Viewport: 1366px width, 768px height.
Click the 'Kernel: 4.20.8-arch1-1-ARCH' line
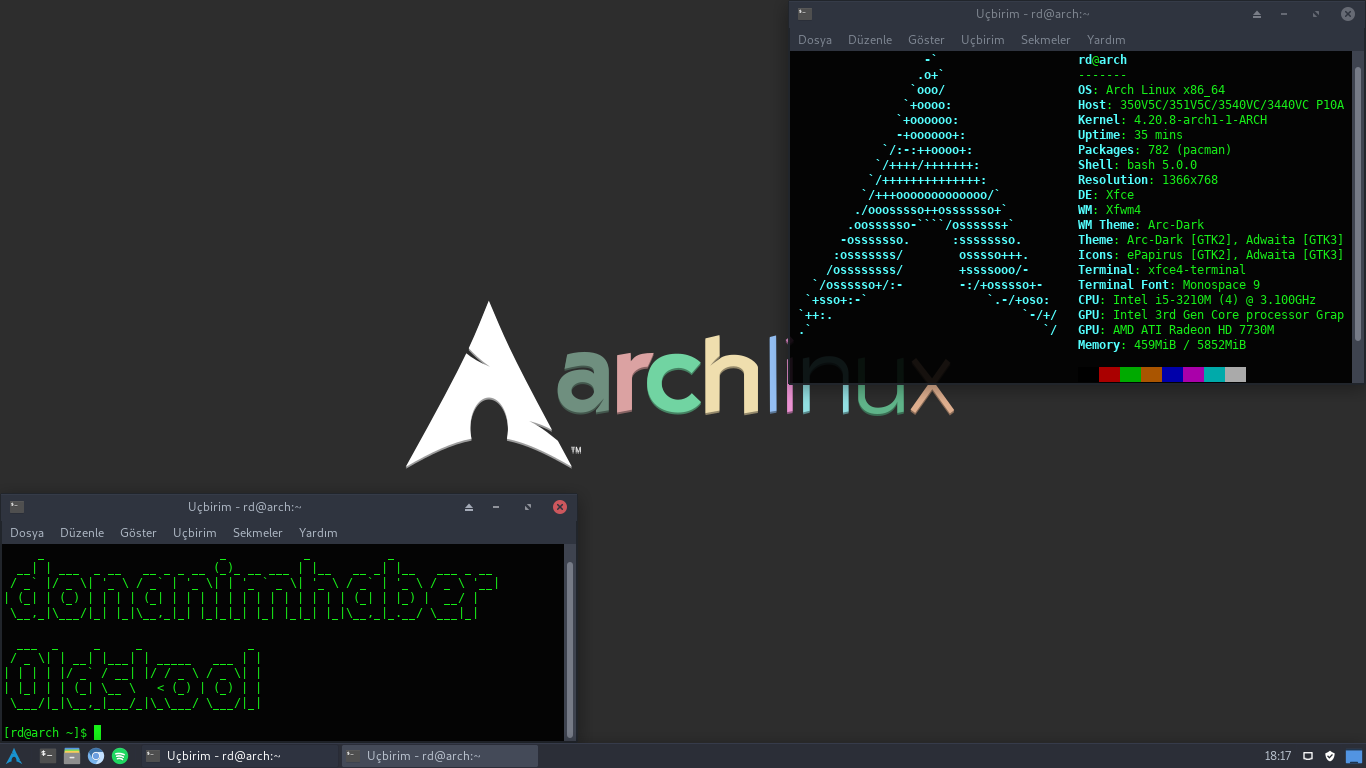pyautogui.click(x=1172, y=120)
